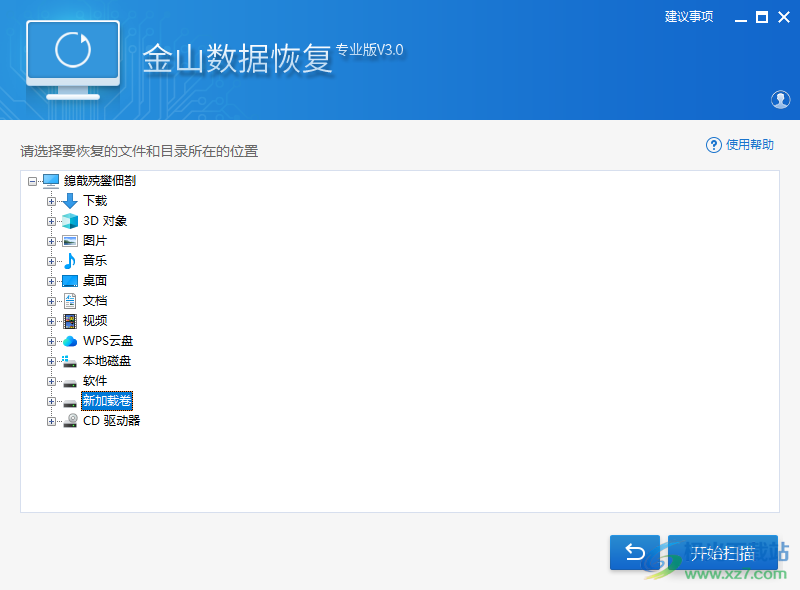This screenshot has width=800, height=590.
Task: Select the 视频 tree item
Action: point(95,321)
